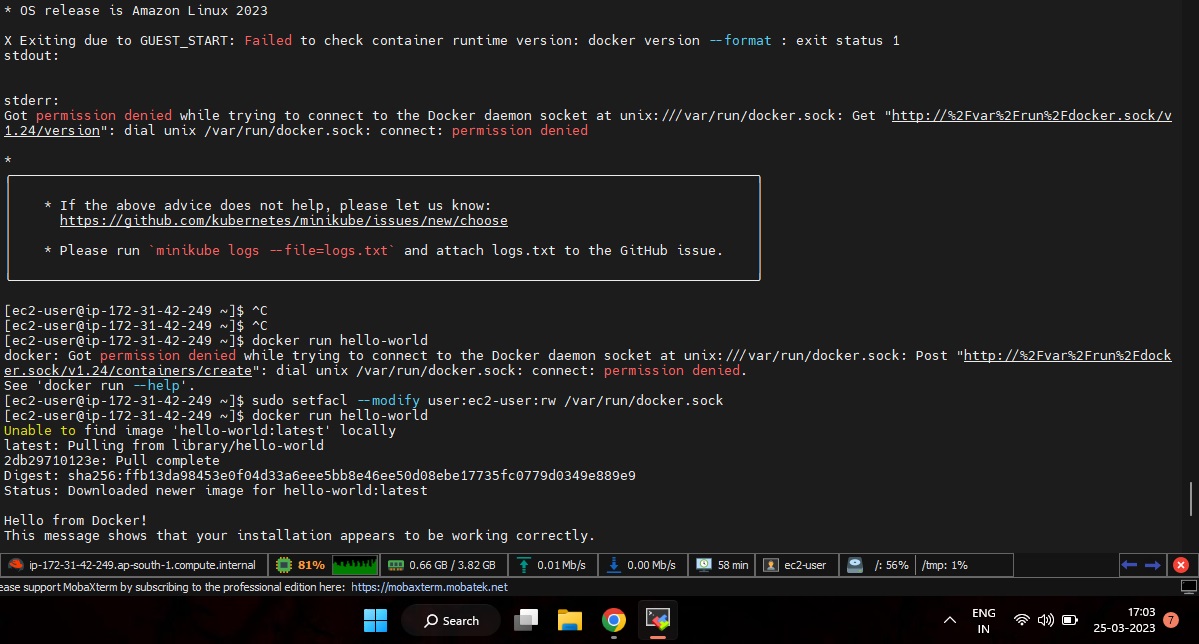Click the RAM icon showing 0.66 GB / 3.82 GB

click(399, 565)
